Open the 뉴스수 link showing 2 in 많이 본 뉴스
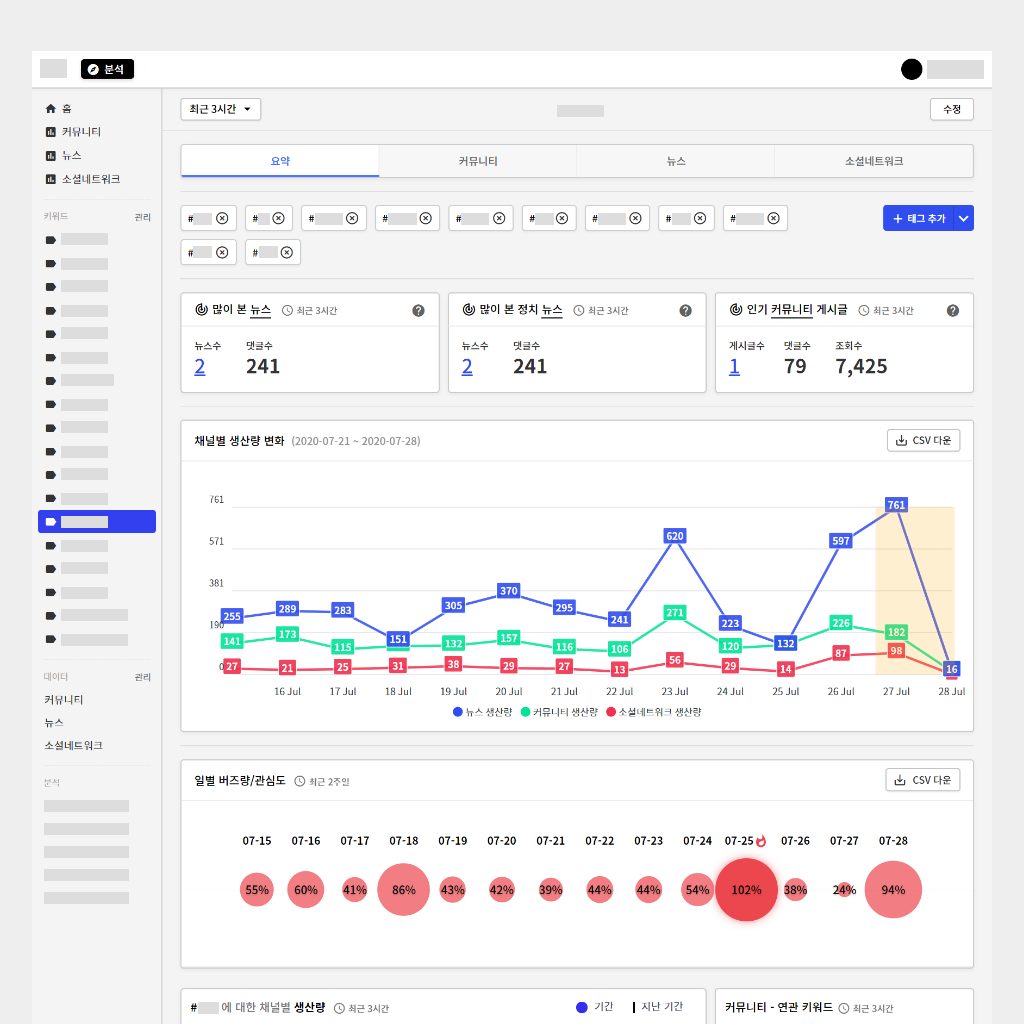 (x=200, y=367)
